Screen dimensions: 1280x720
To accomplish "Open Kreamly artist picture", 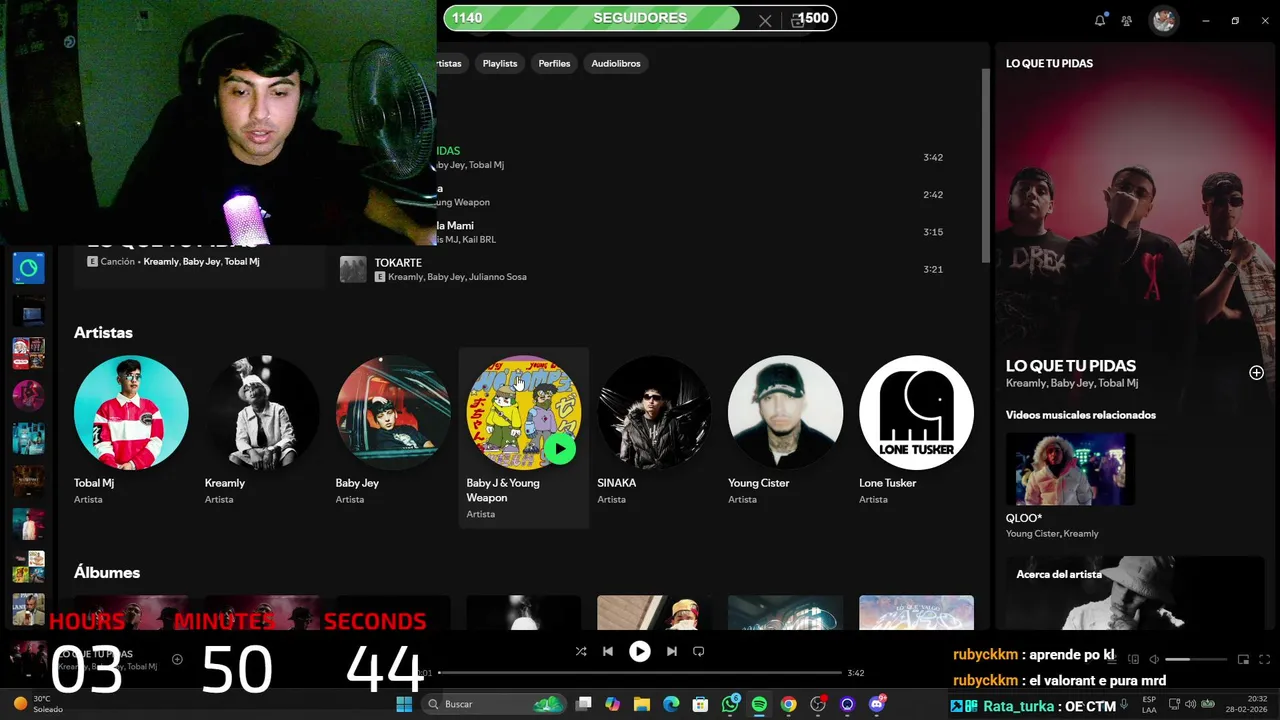I will coord(262,412).
